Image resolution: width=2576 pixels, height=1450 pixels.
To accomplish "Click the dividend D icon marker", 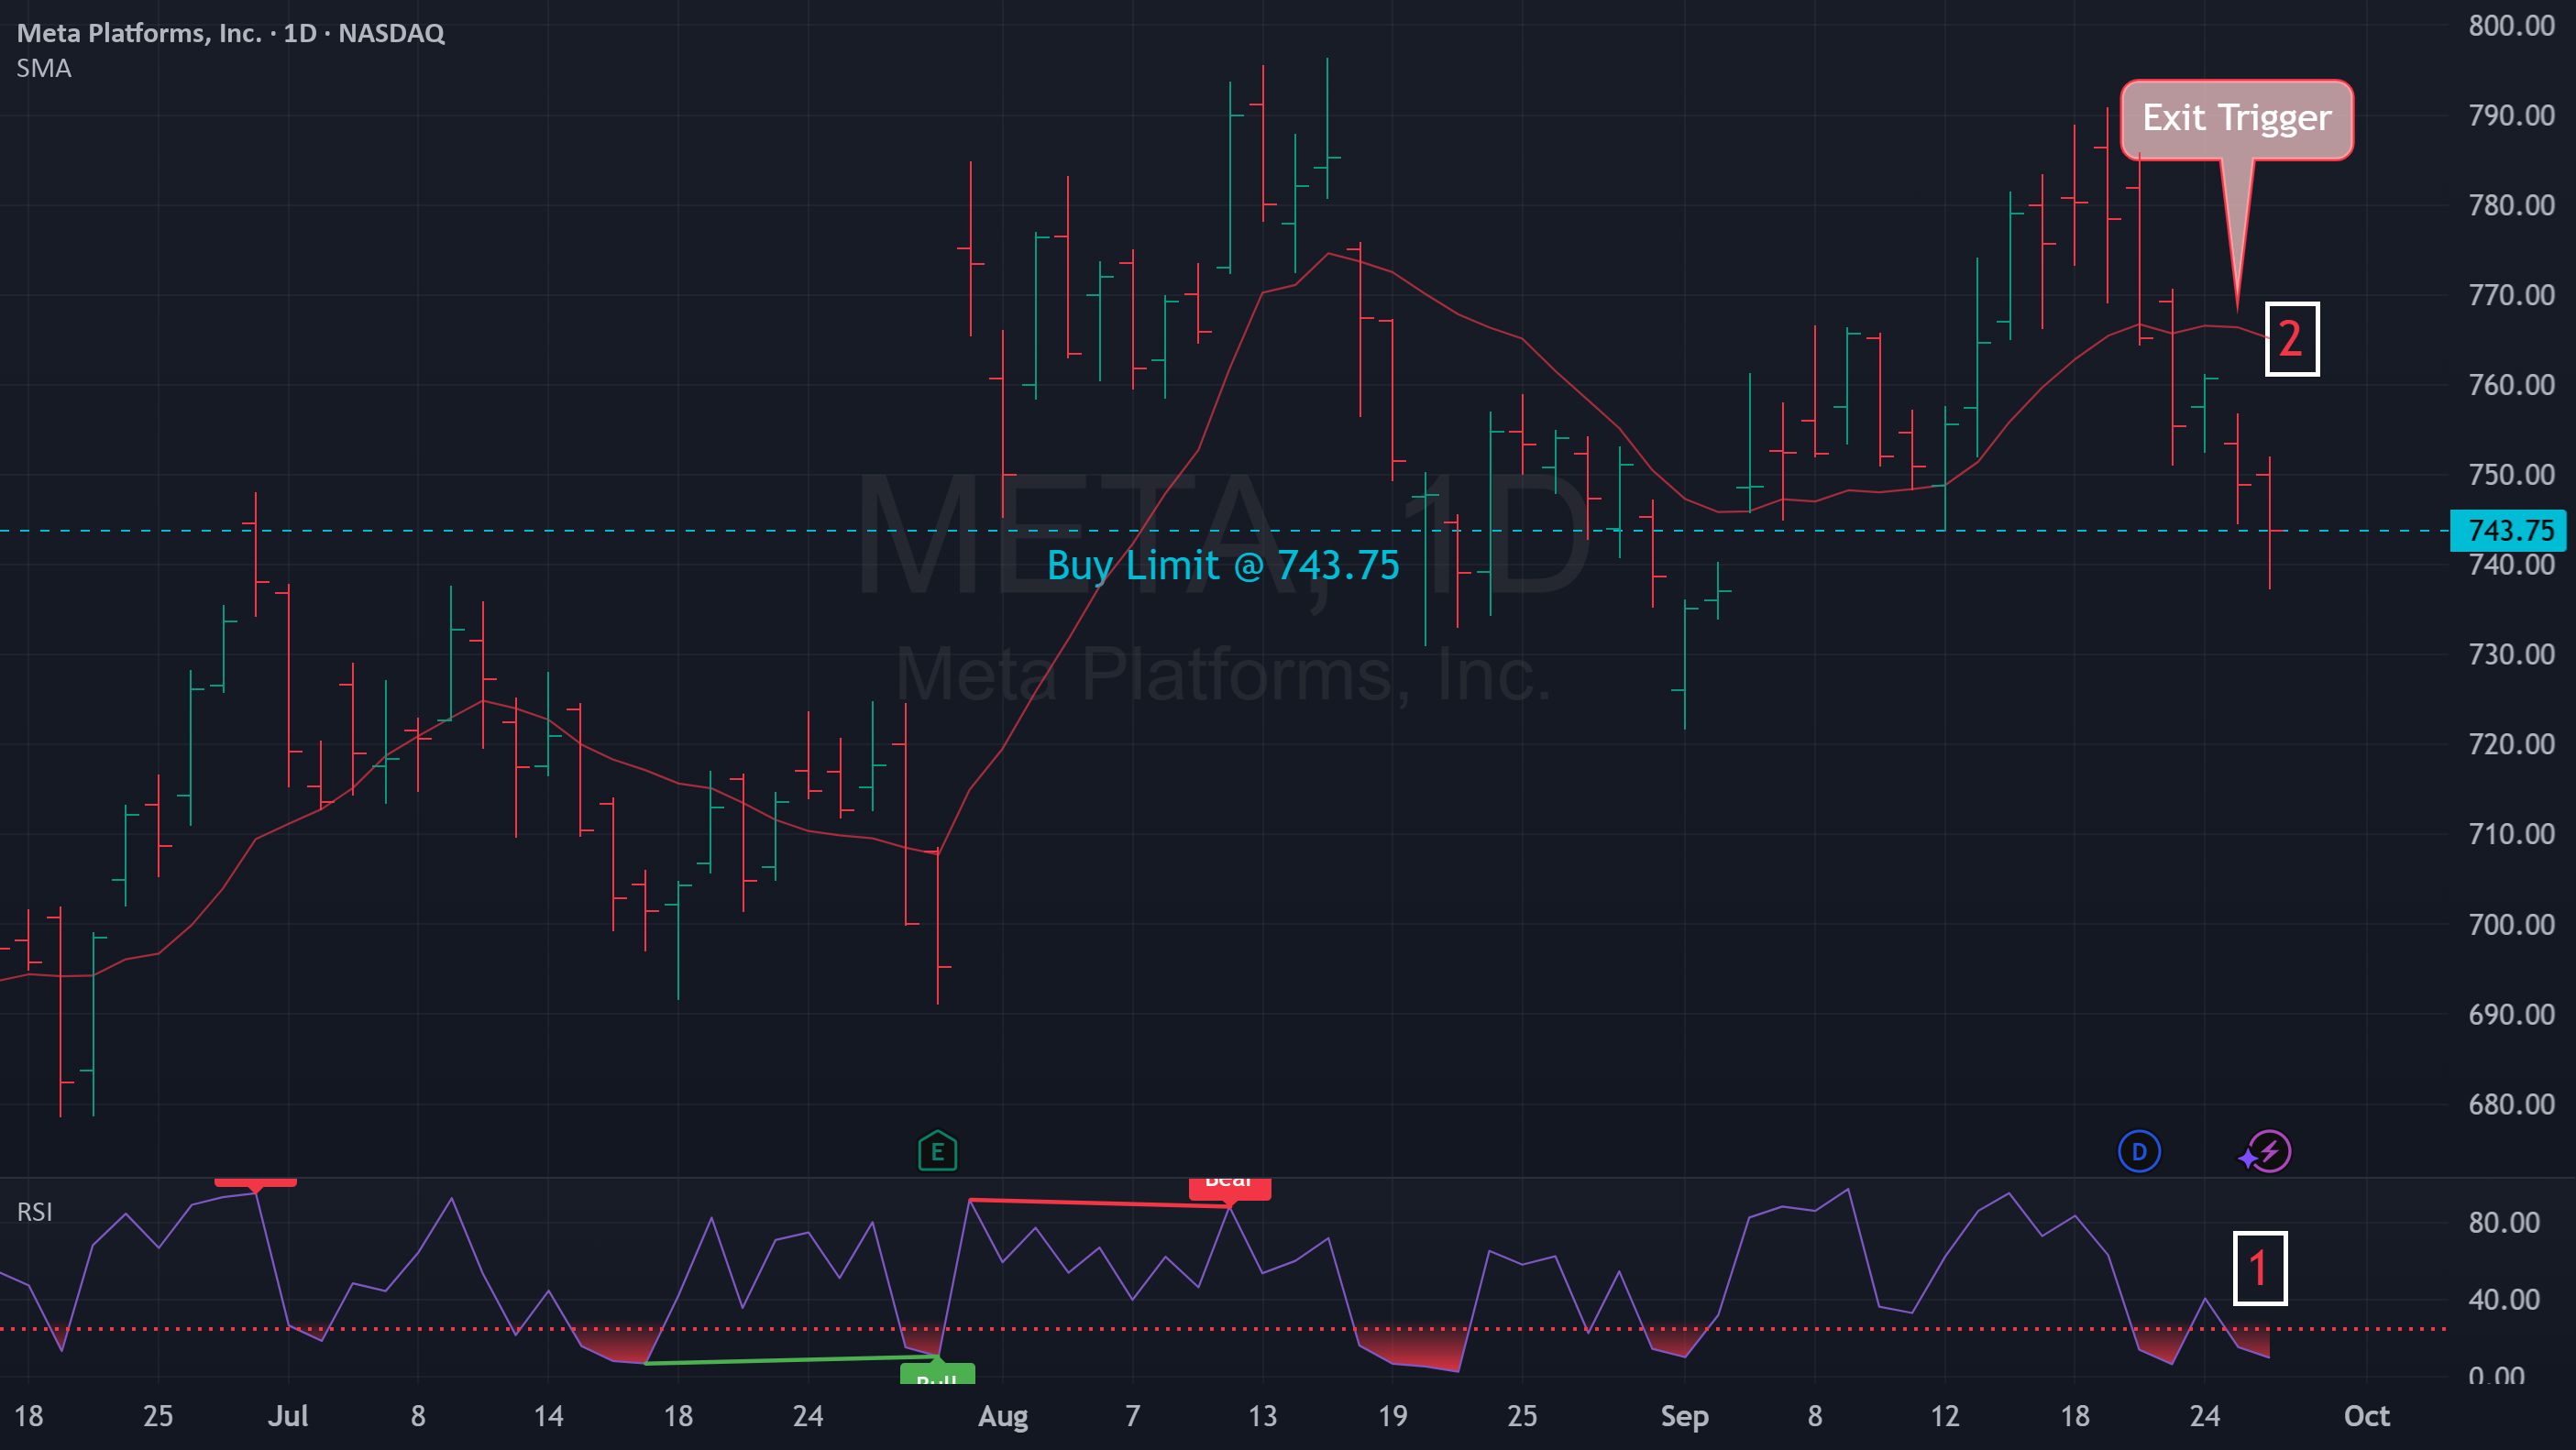I will pyautogui.click(x=2139, y=1152).
